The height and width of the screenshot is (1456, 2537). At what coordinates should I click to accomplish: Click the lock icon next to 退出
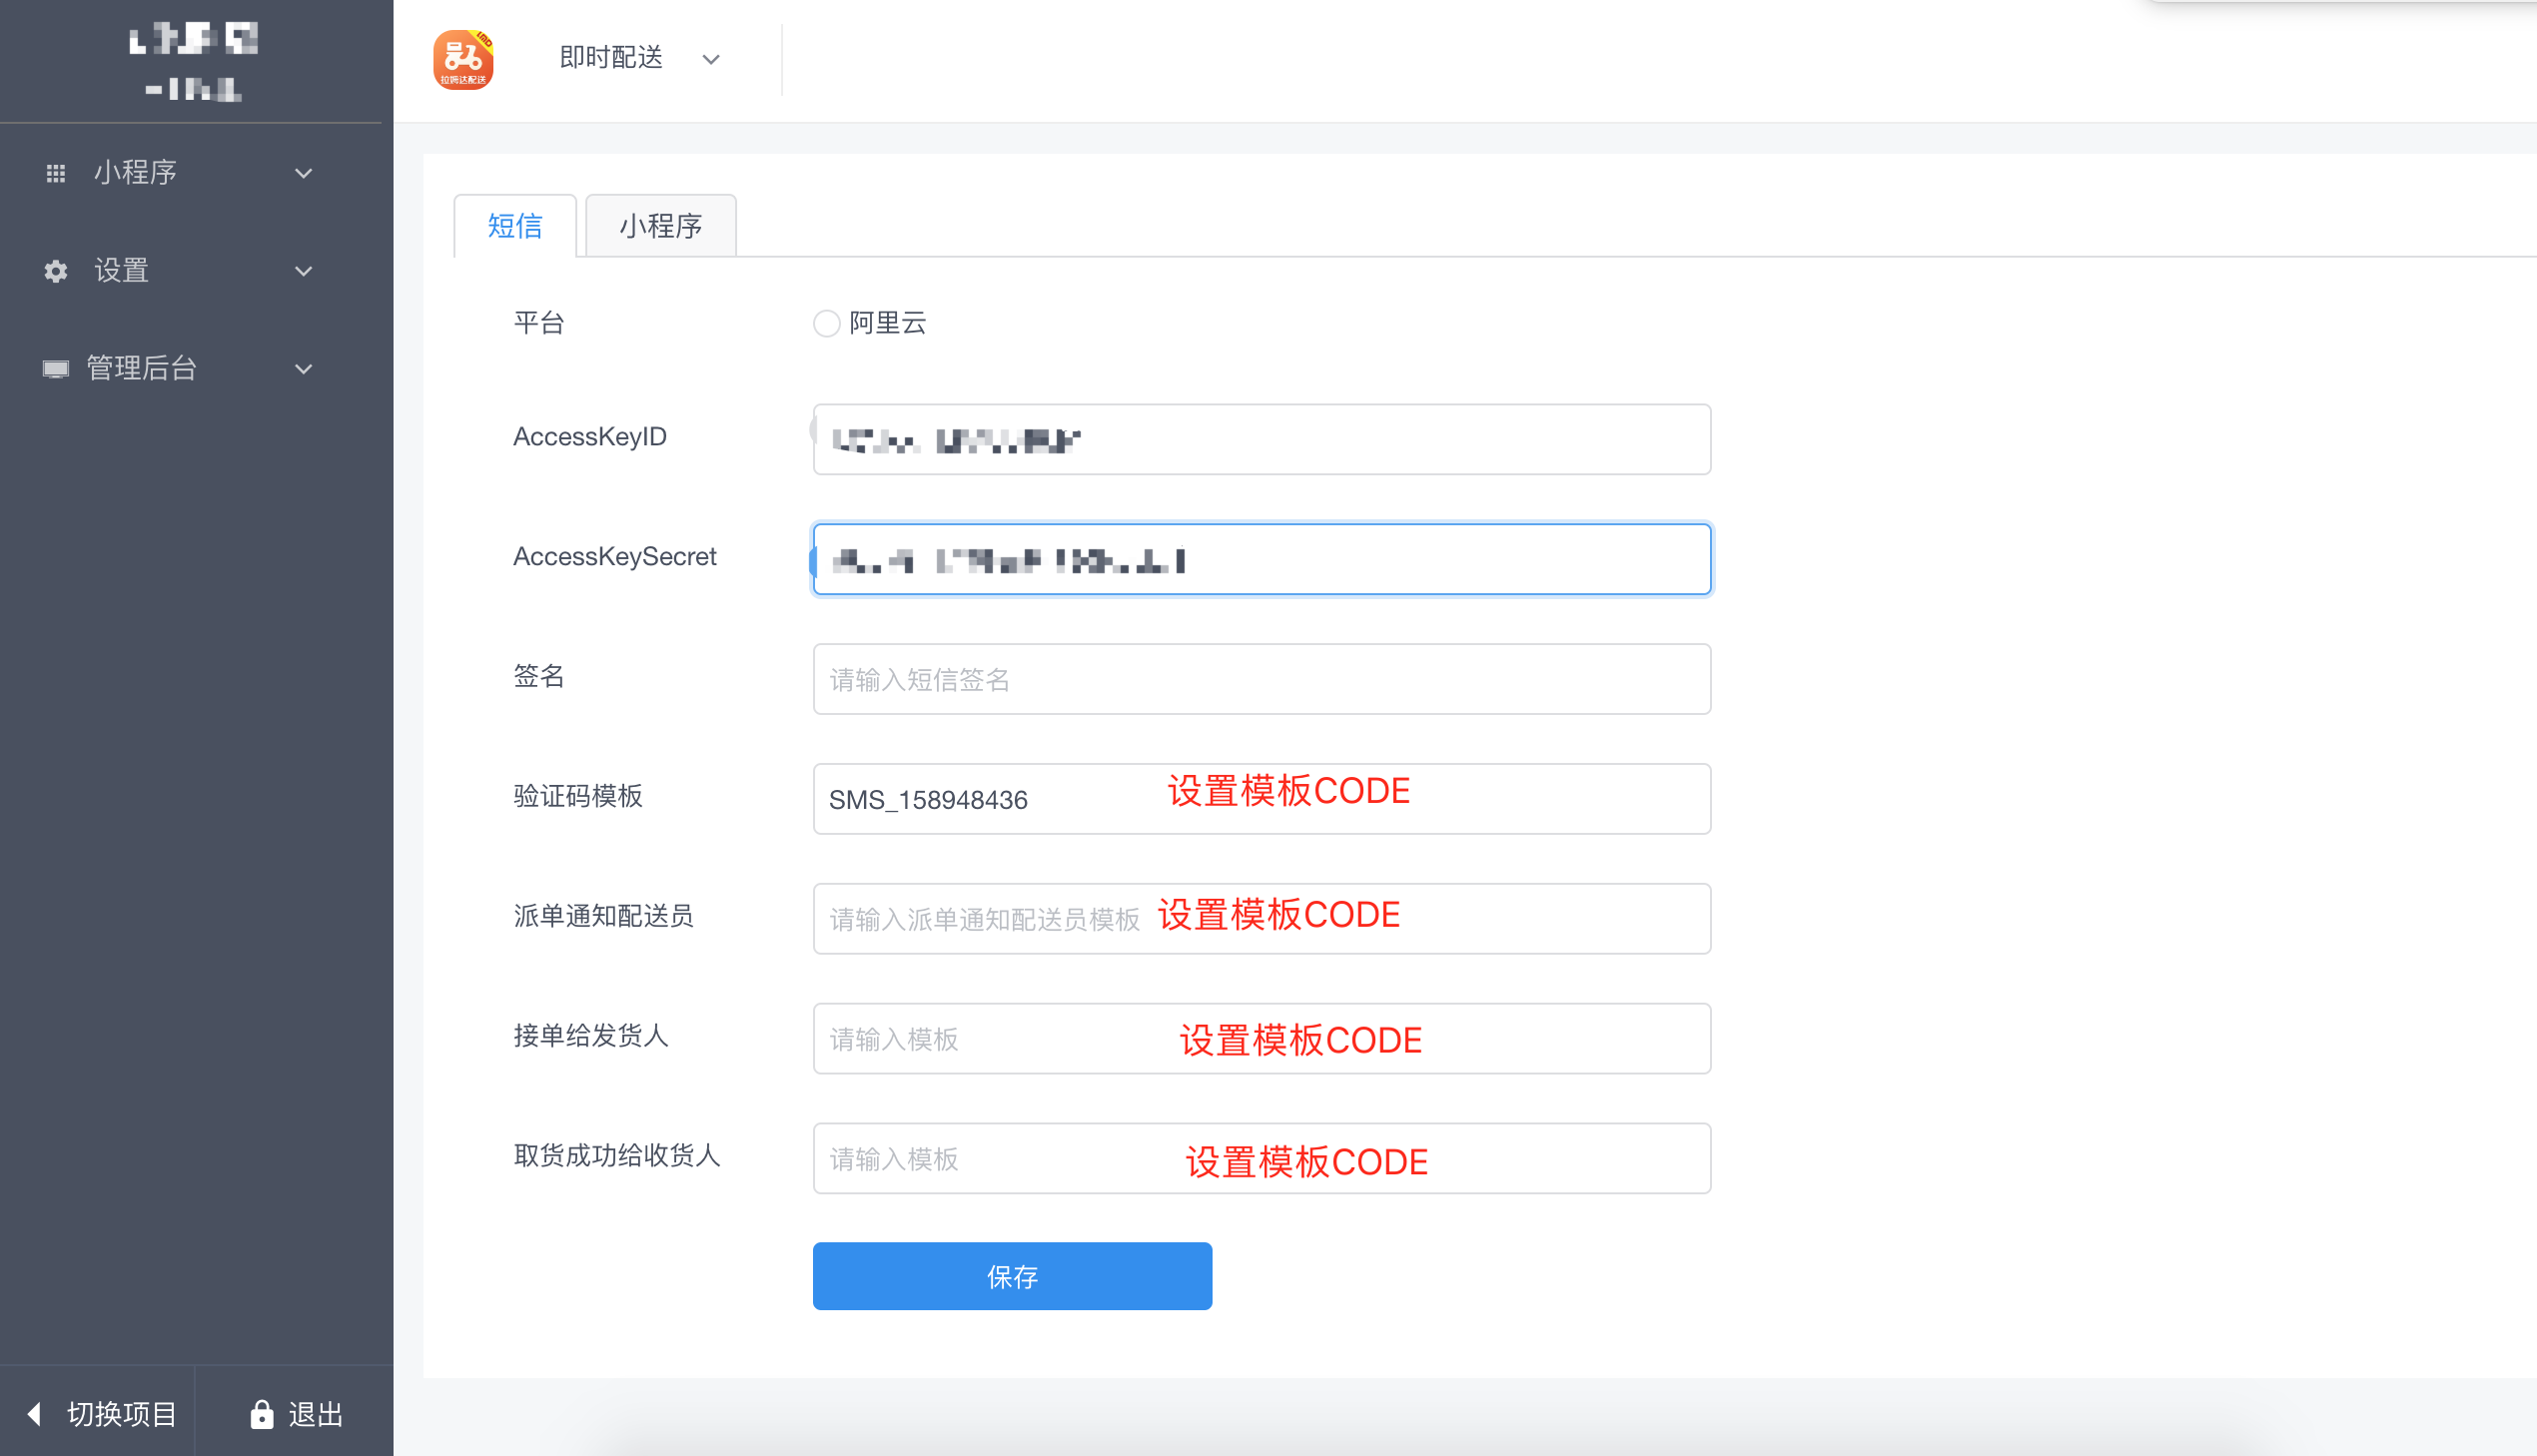(262, 1413)
